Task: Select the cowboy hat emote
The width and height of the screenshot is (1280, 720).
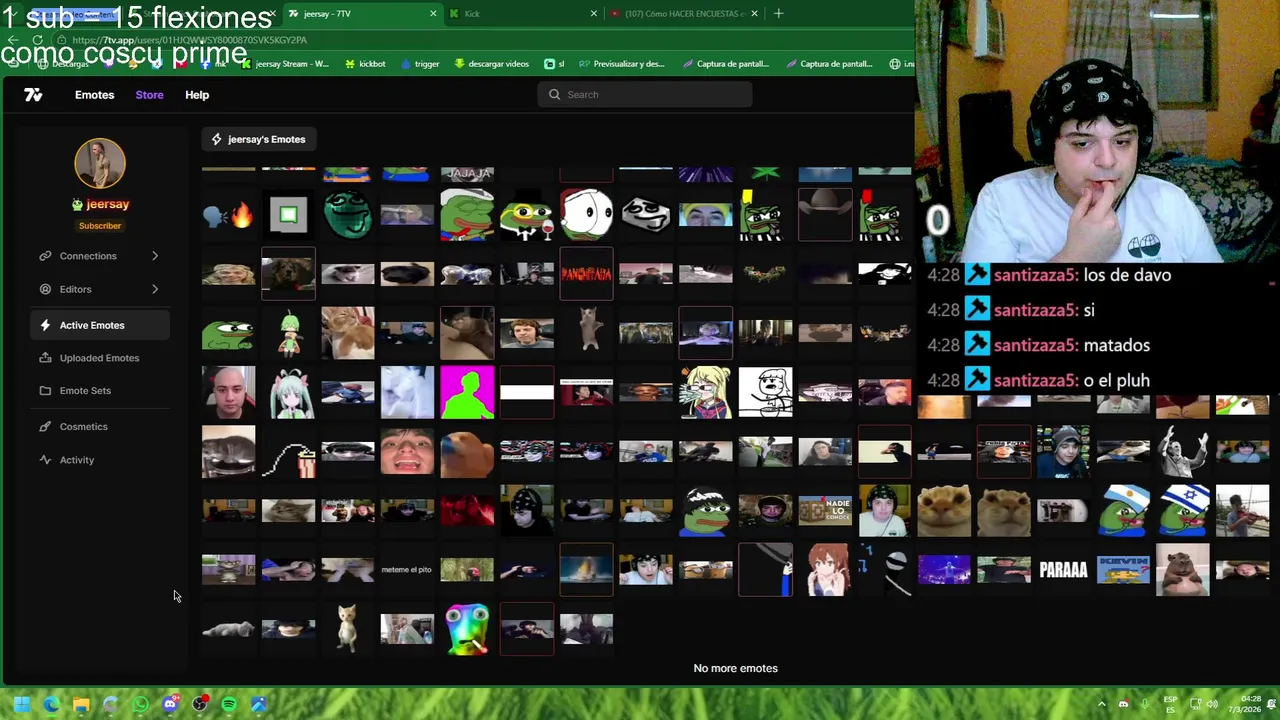Action: click(825, 214)
